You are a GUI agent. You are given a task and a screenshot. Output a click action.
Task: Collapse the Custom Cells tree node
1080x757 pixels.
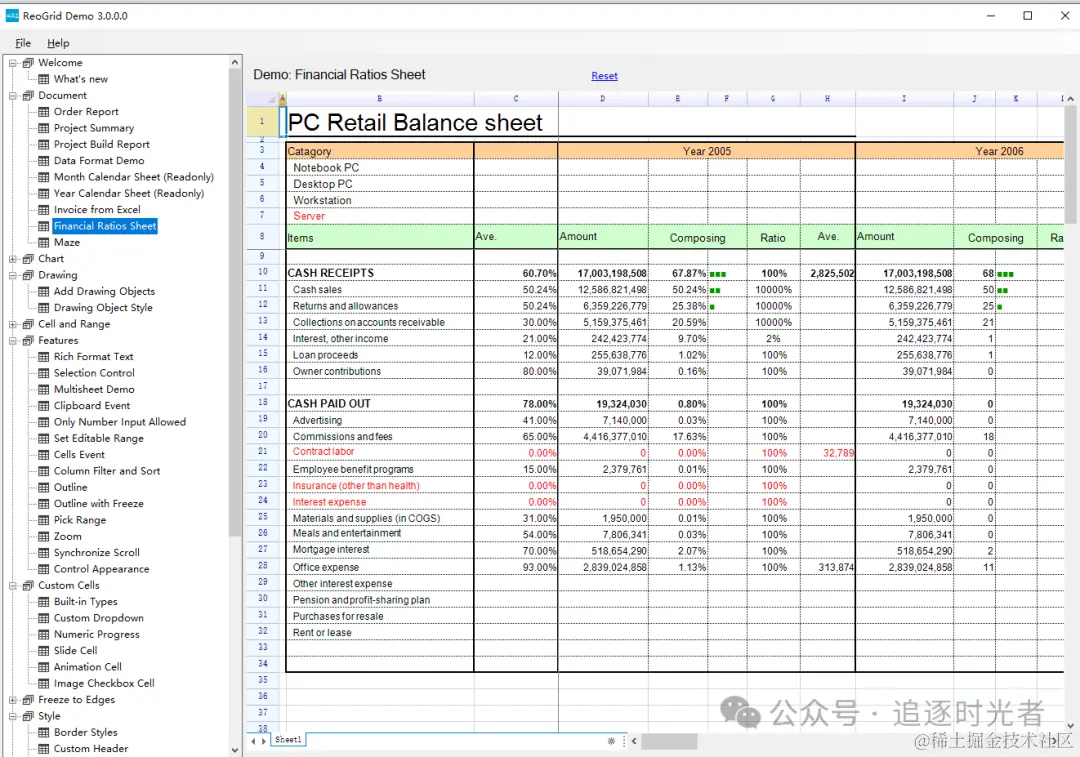coord(13,585)
